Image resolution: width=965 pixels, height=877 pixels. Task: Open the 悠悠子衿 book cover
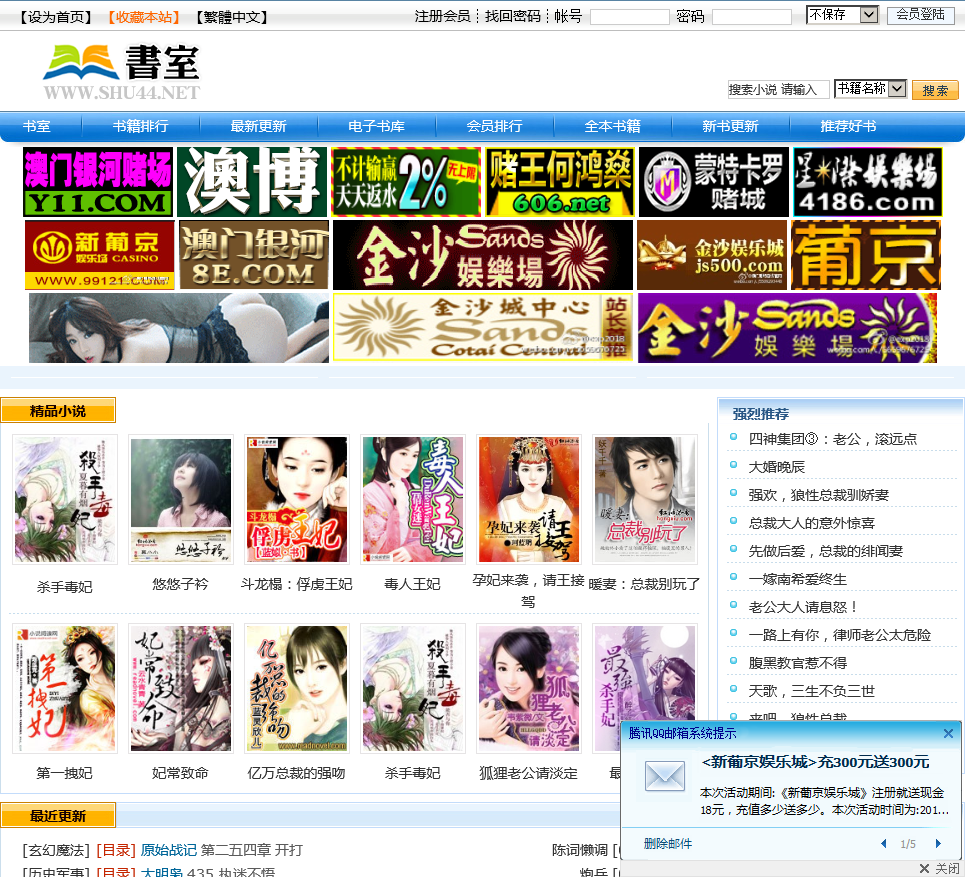(x=181, y=500)
